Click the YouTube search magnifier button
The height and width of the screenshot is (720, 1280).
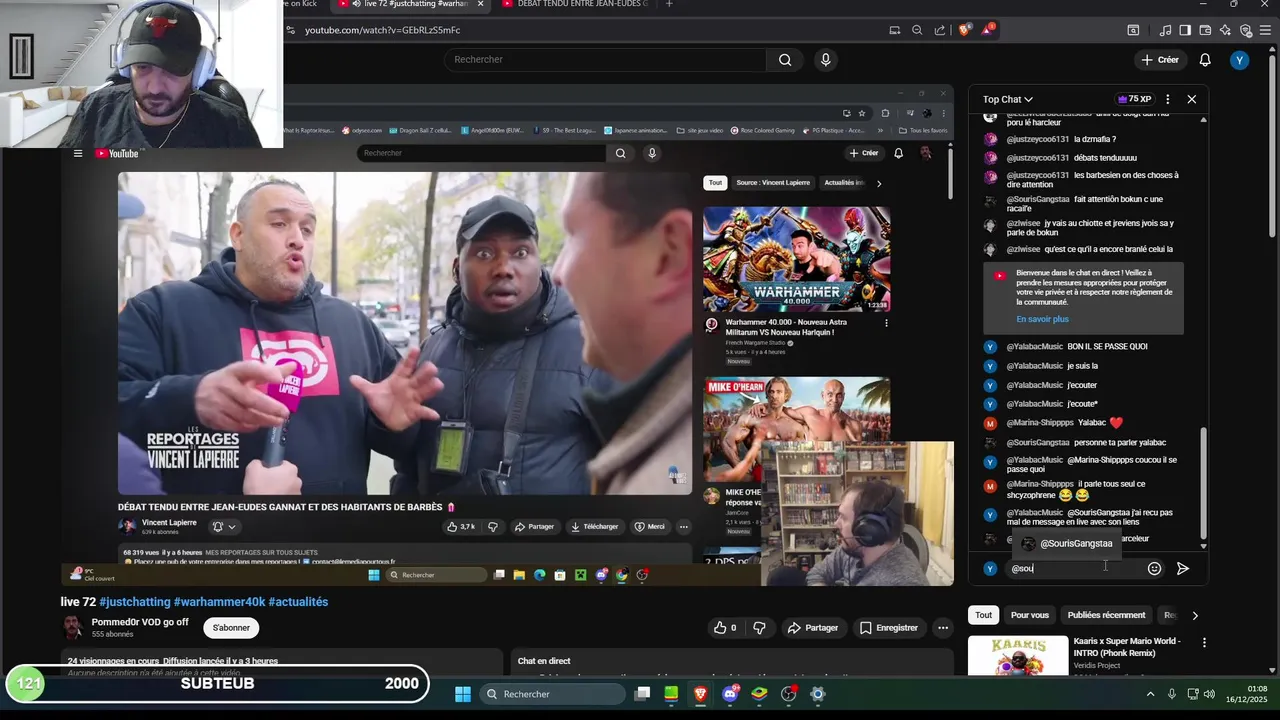click(x=785, y=60)
